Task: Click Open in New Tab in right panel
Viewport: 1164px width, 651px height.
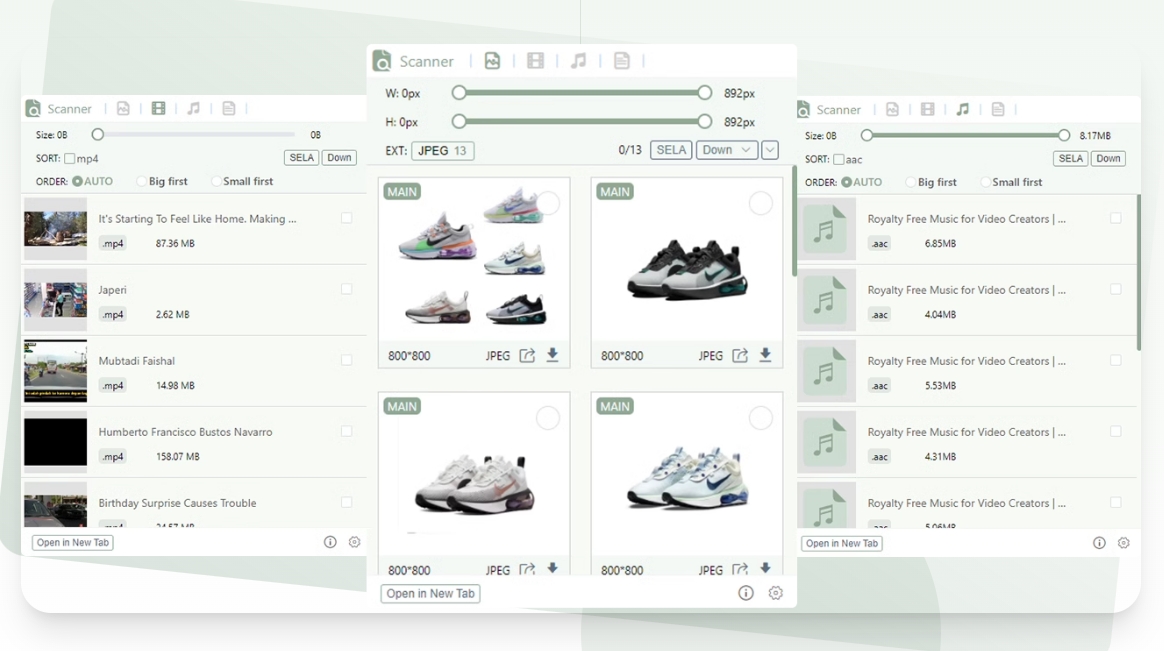Action: click(x=842, y=543)
